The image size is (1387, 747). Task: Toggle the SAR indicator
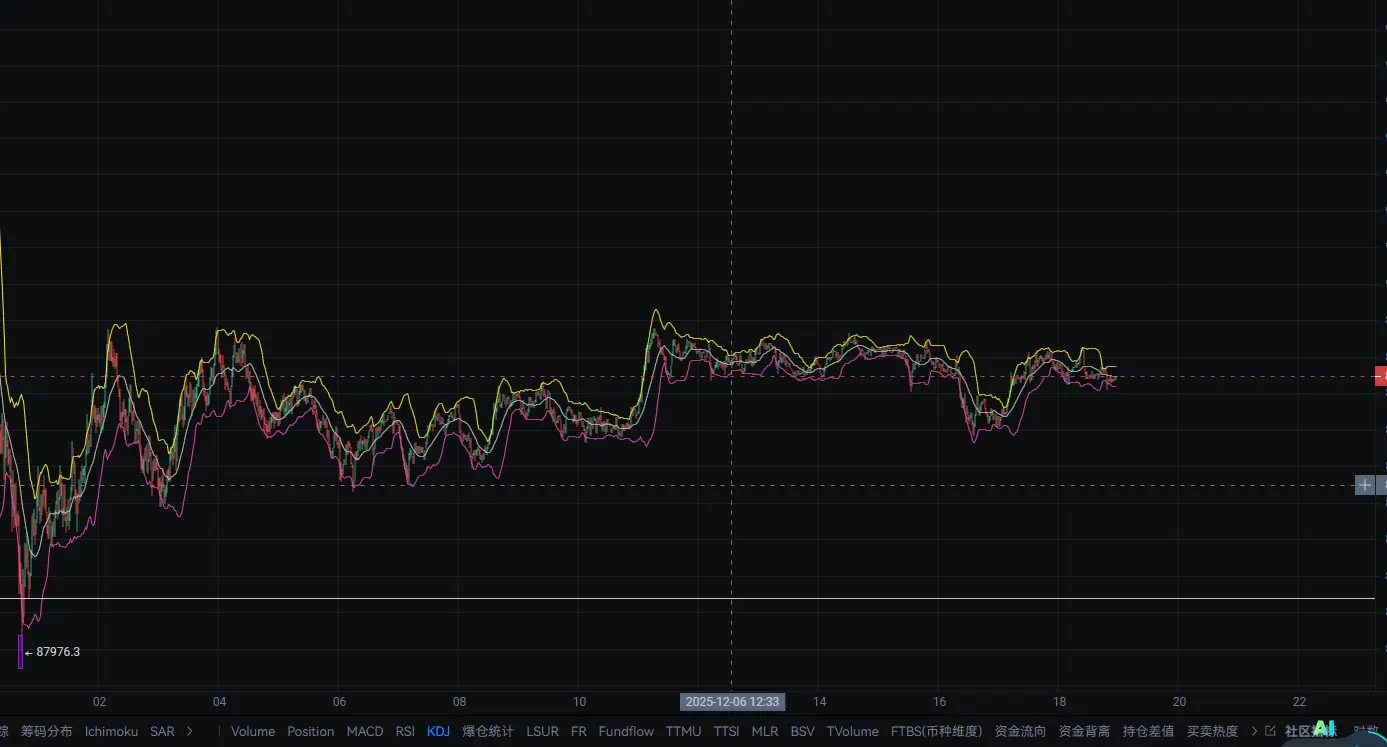click(162, 731)
